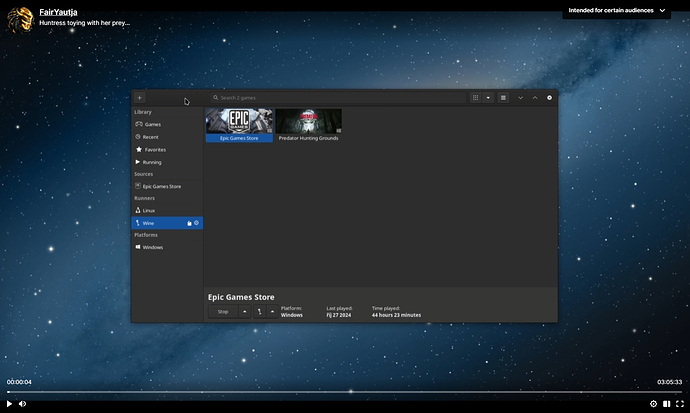This screenshot has height=413, width=690.
Task: Select the Linux runner
Action: pyautogui.click(x=167, y=211)
